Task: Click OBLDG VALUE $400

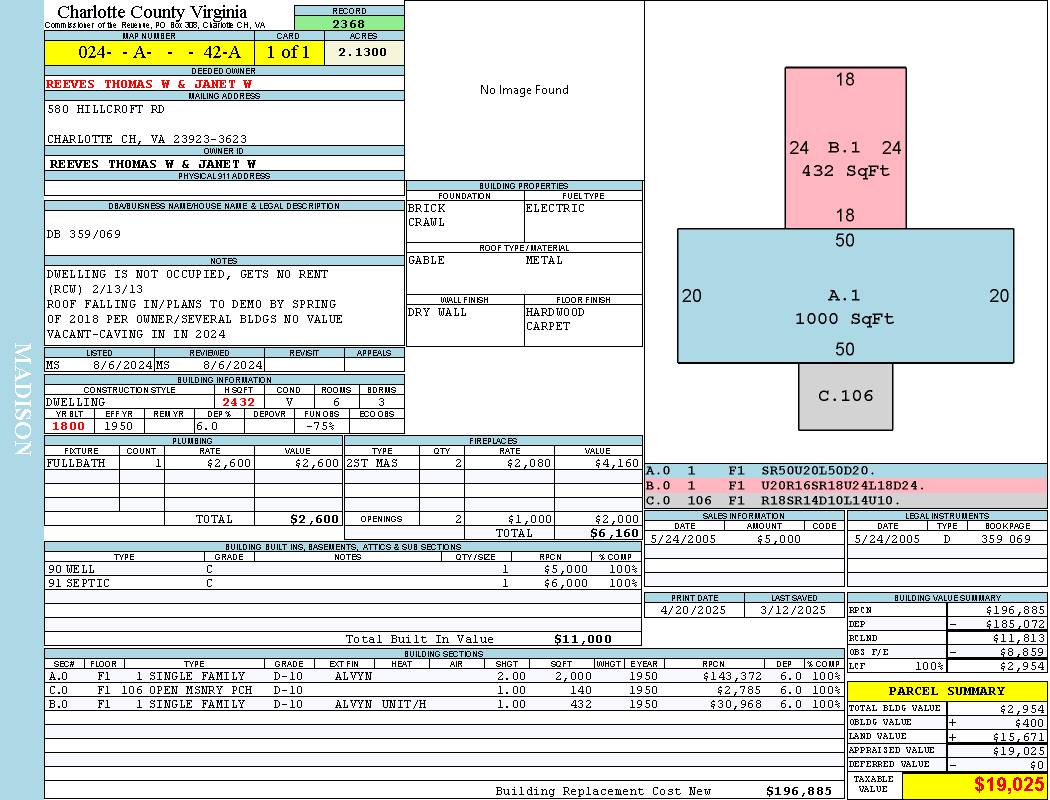Action: [x=1029, y=722]
